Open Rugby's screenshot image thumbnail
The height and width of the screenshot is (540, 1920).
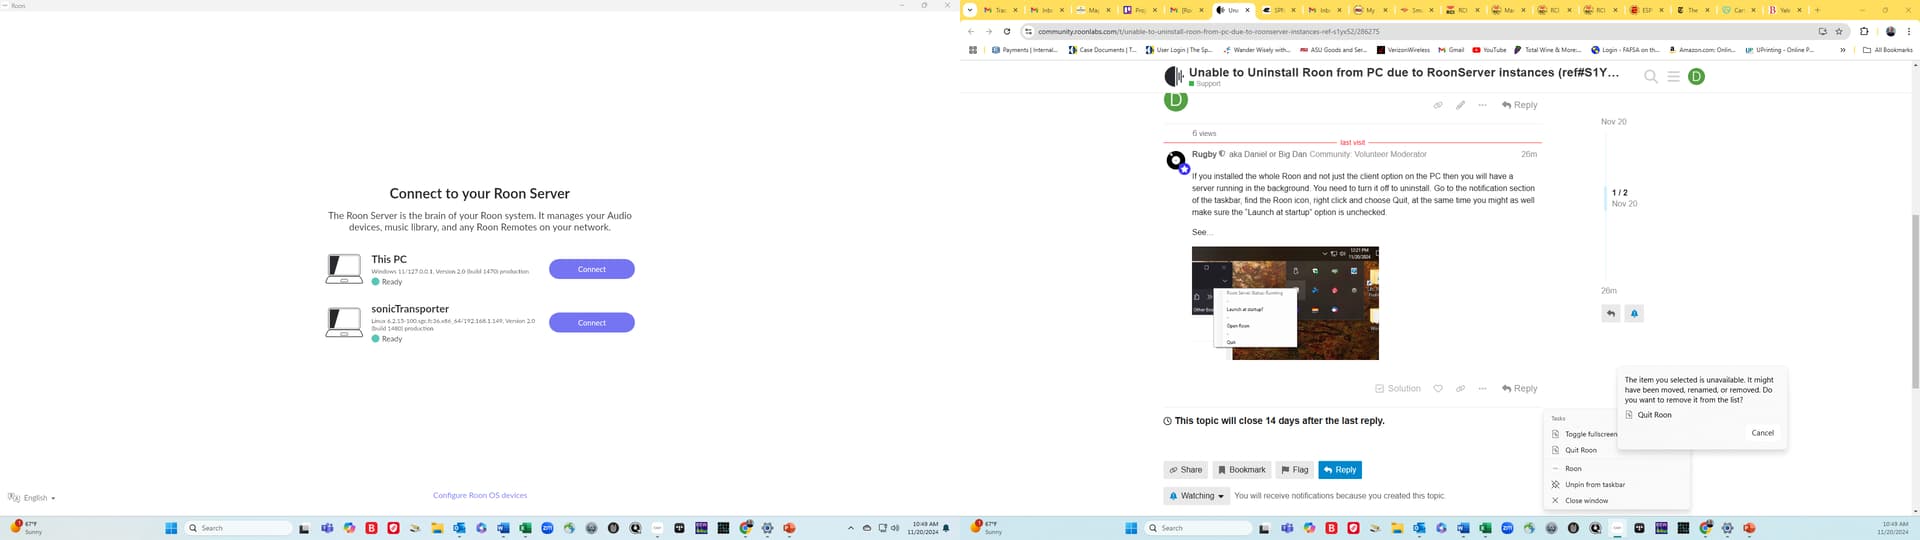pos(1285,303)
